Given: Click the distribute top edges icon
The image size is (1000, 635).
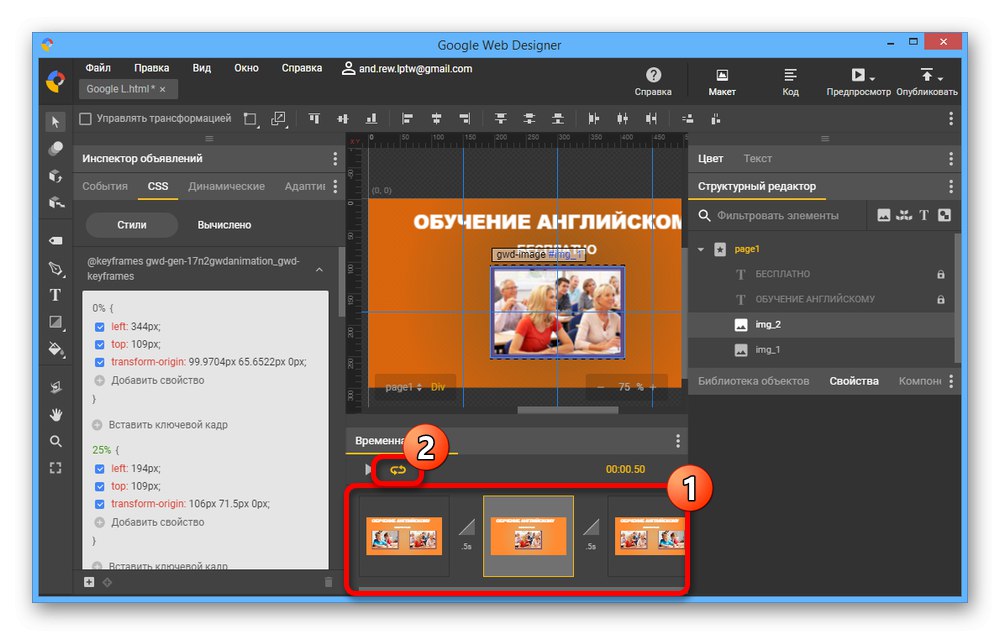Looking at the screenshot, I should tap(501, 119).
